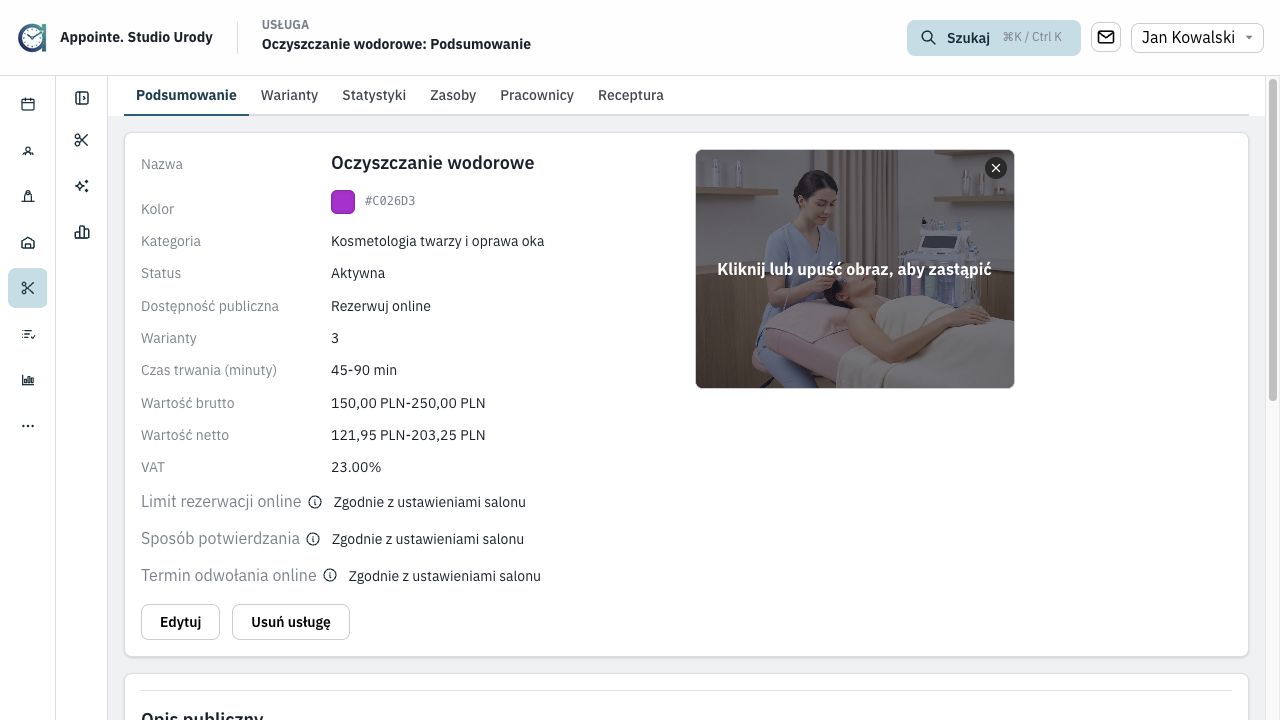
Task: Open the clients person icon in sidebar
Action: click(28, 151)
